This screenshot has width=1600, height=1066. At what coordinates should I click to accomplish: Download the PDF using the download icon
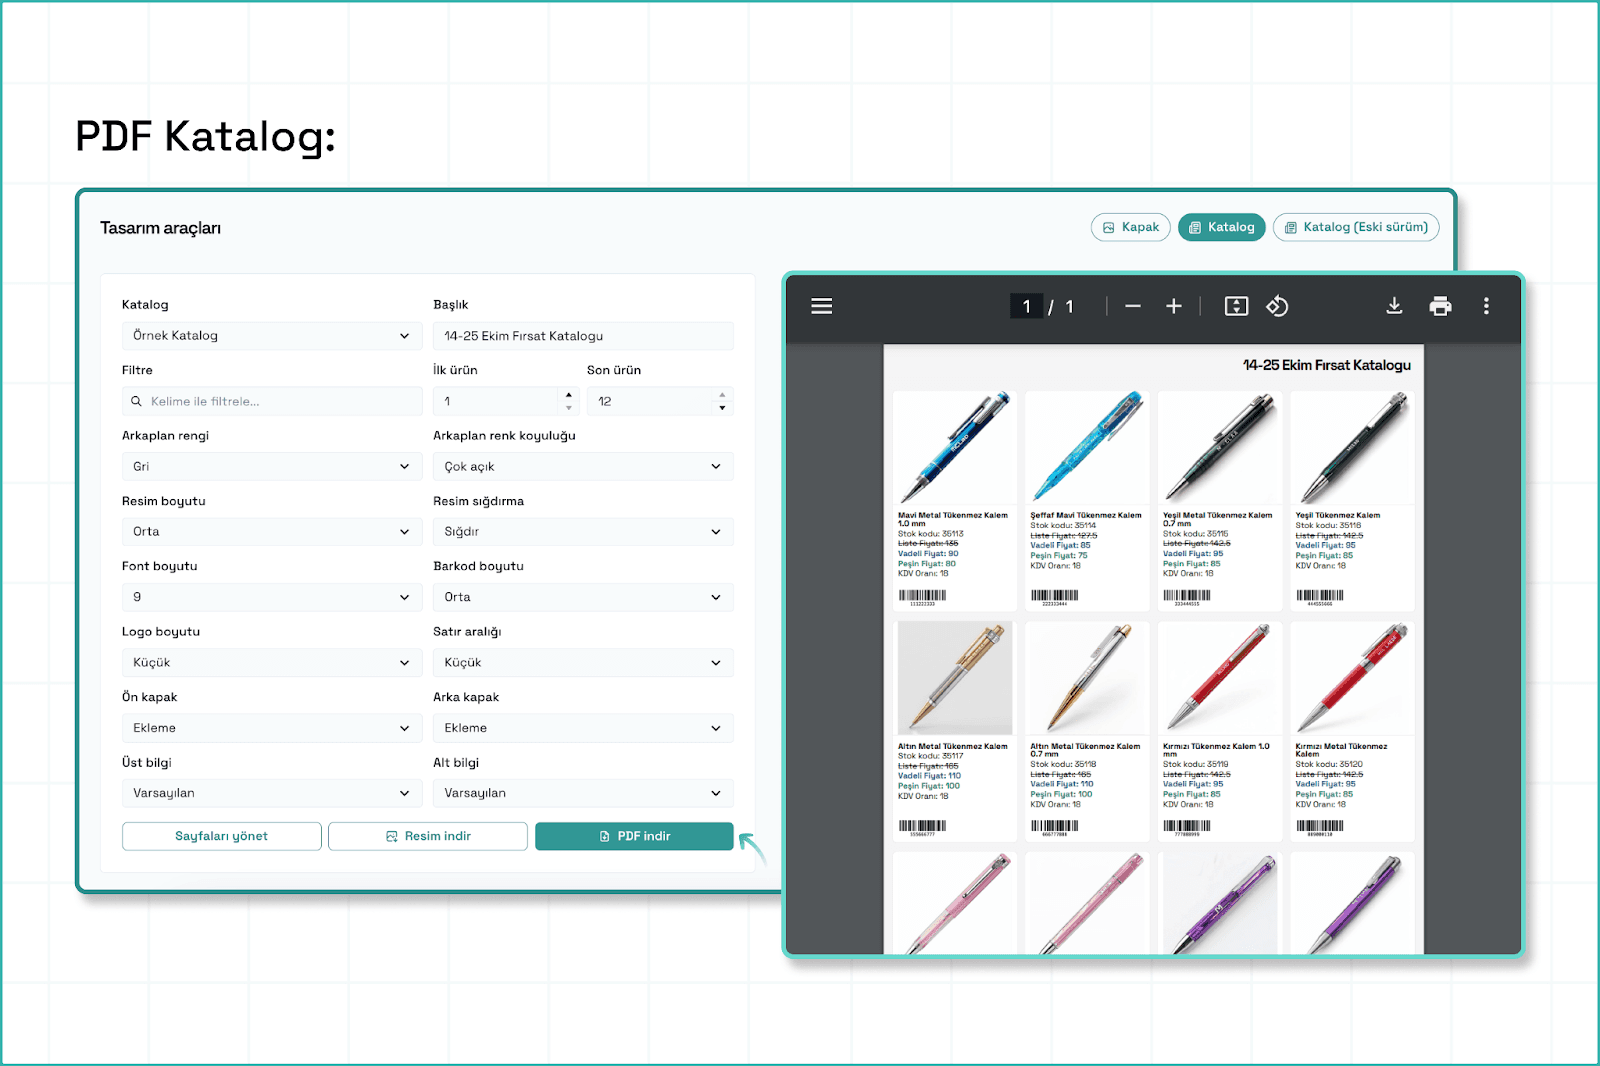point(1394,306)
